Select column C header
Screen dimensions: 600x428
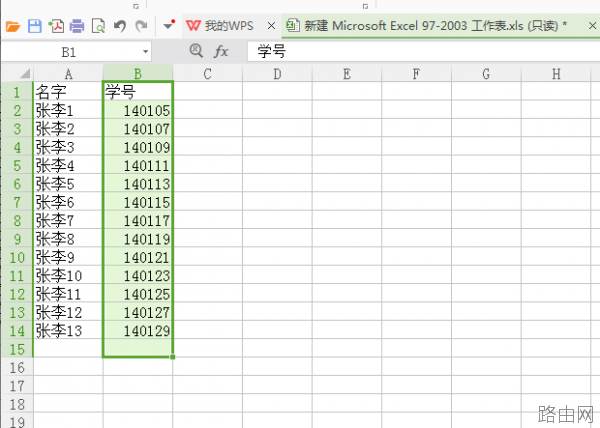coord(207,73)
